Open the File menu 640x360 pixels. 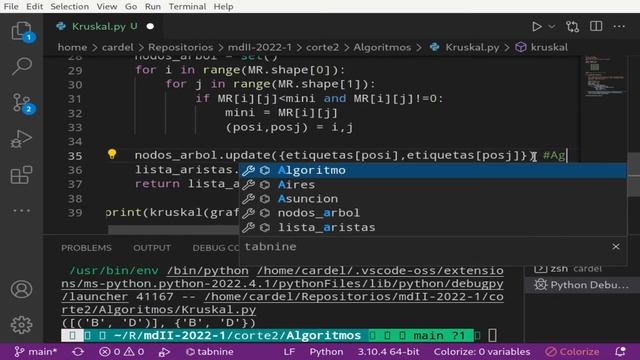click(x=11, y=7)
